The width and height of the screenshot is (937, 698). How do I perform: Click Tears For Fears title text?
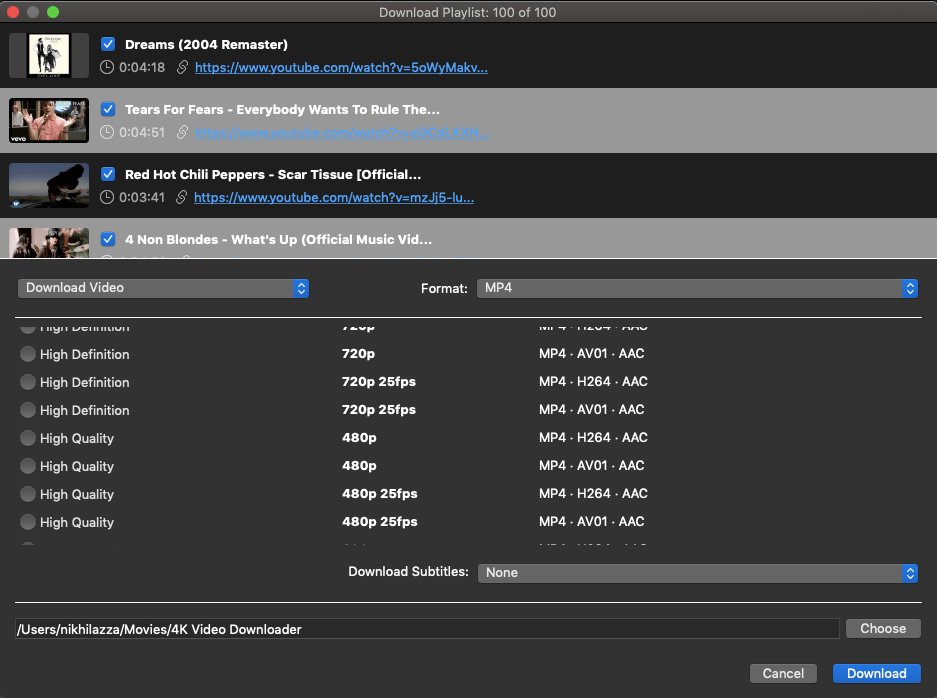point(282,109)
